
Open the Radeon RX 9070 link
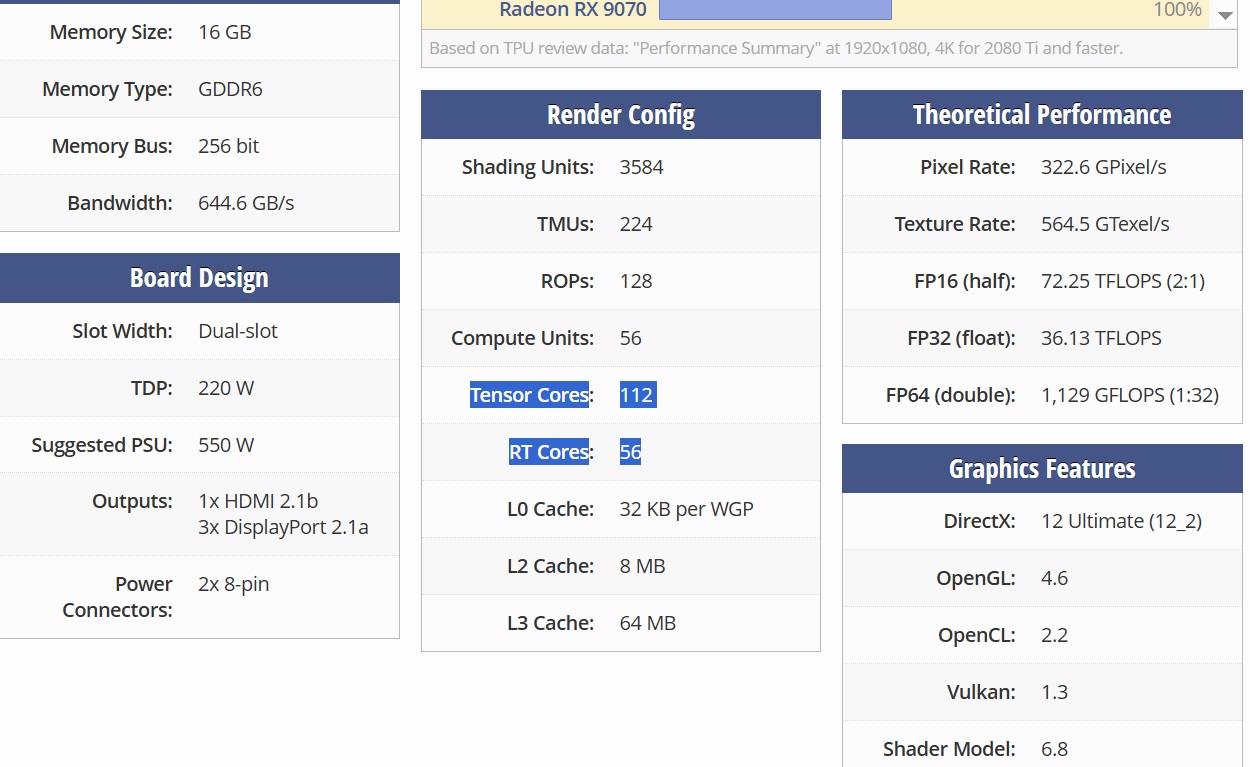click(x=573, y=10)
